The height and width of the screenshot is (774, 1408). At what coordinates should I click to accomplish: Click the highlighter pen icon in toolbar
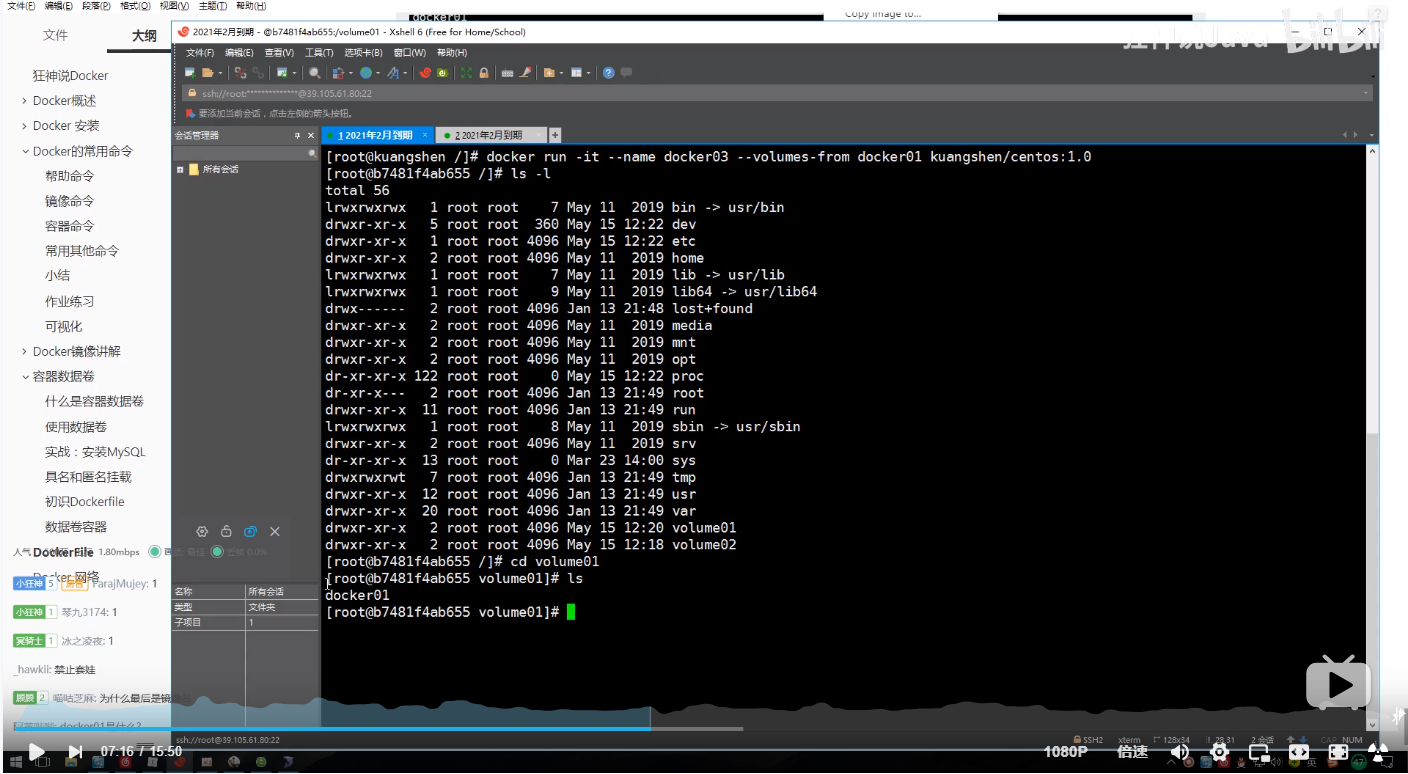525,73
